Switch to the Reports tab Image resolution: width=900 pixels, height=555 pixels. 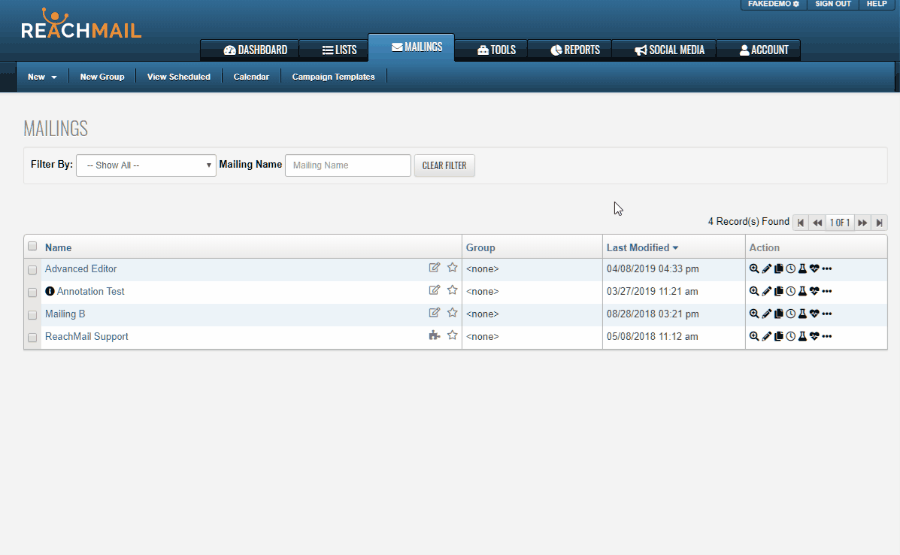coord(575,50)
